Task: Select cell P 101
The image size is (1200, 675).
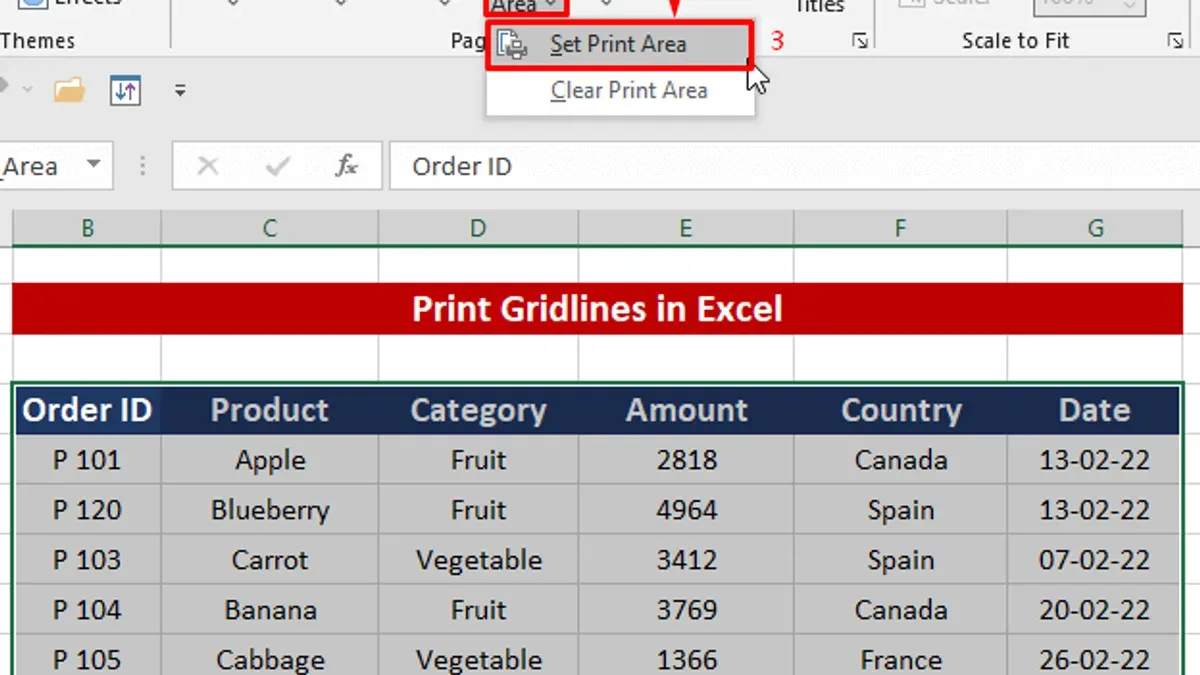Action: point(88,460)
